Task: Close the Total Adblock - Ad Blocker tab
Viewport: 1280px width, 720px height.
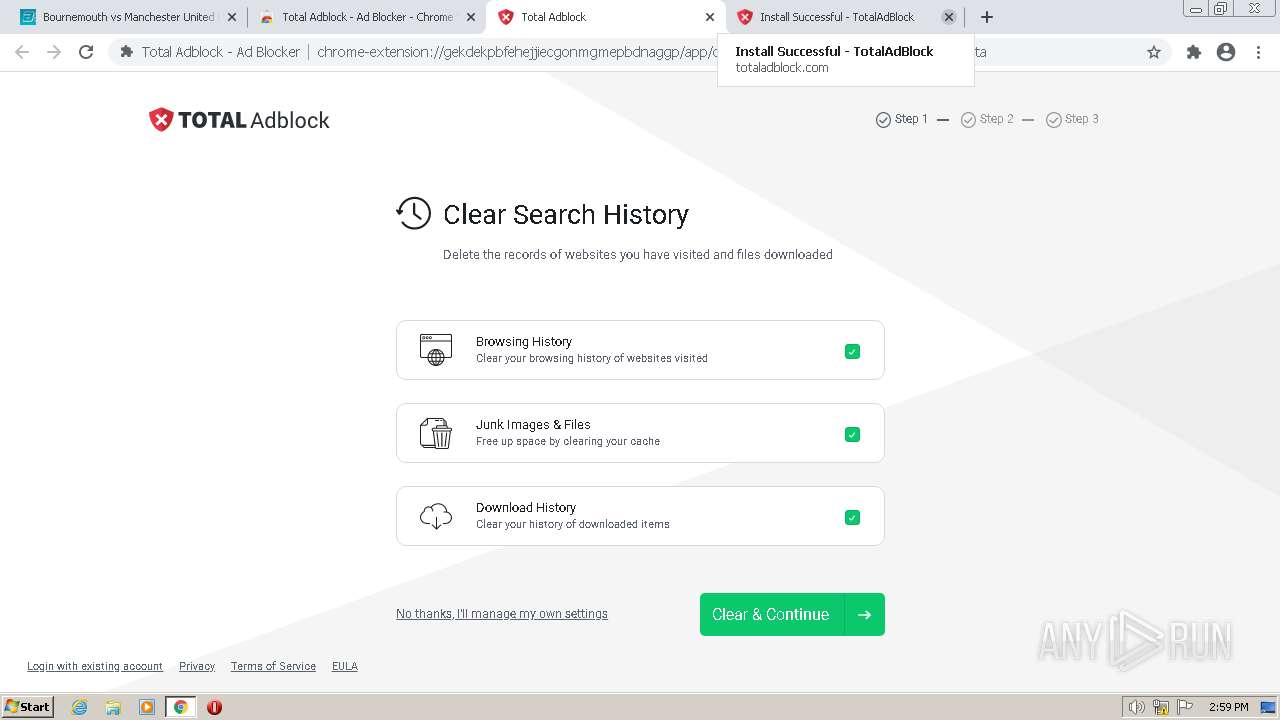Action: [471, 17]
